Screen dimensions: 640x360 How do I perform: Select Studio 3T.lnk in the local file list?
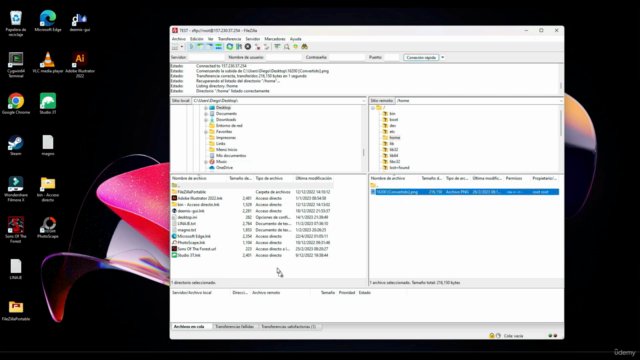[x=189, y=255]
